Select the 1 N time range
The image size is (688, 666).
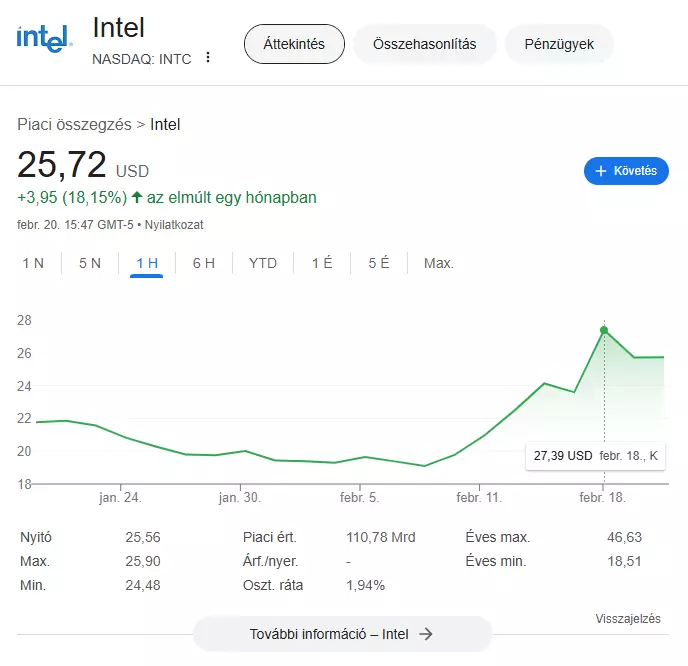[x=33, y=263]
